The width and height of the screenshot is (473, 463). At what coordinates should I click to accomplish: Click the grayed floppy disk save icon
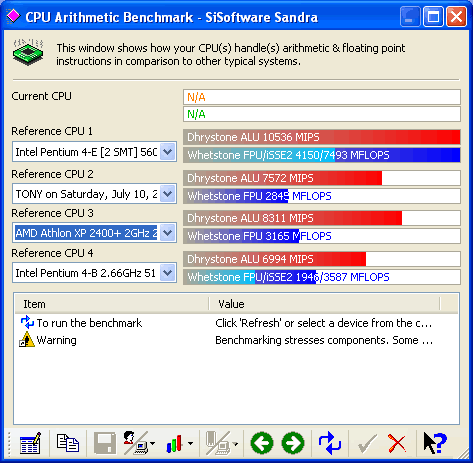click(105, 443)
